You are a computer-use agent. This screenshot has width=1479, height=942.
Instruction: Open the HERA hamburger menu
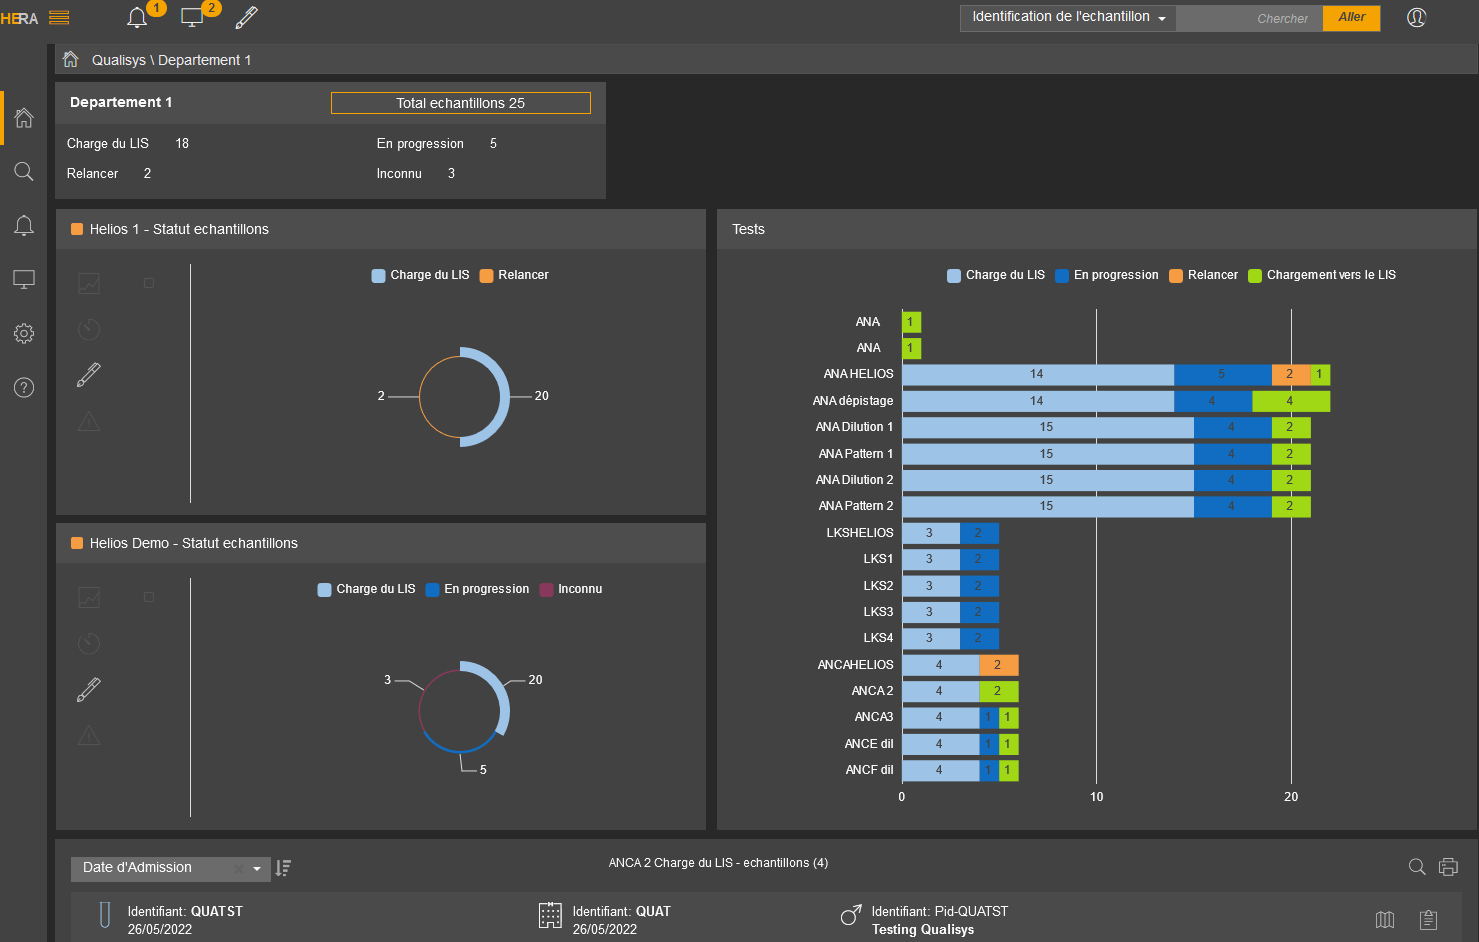pos(59,18)
